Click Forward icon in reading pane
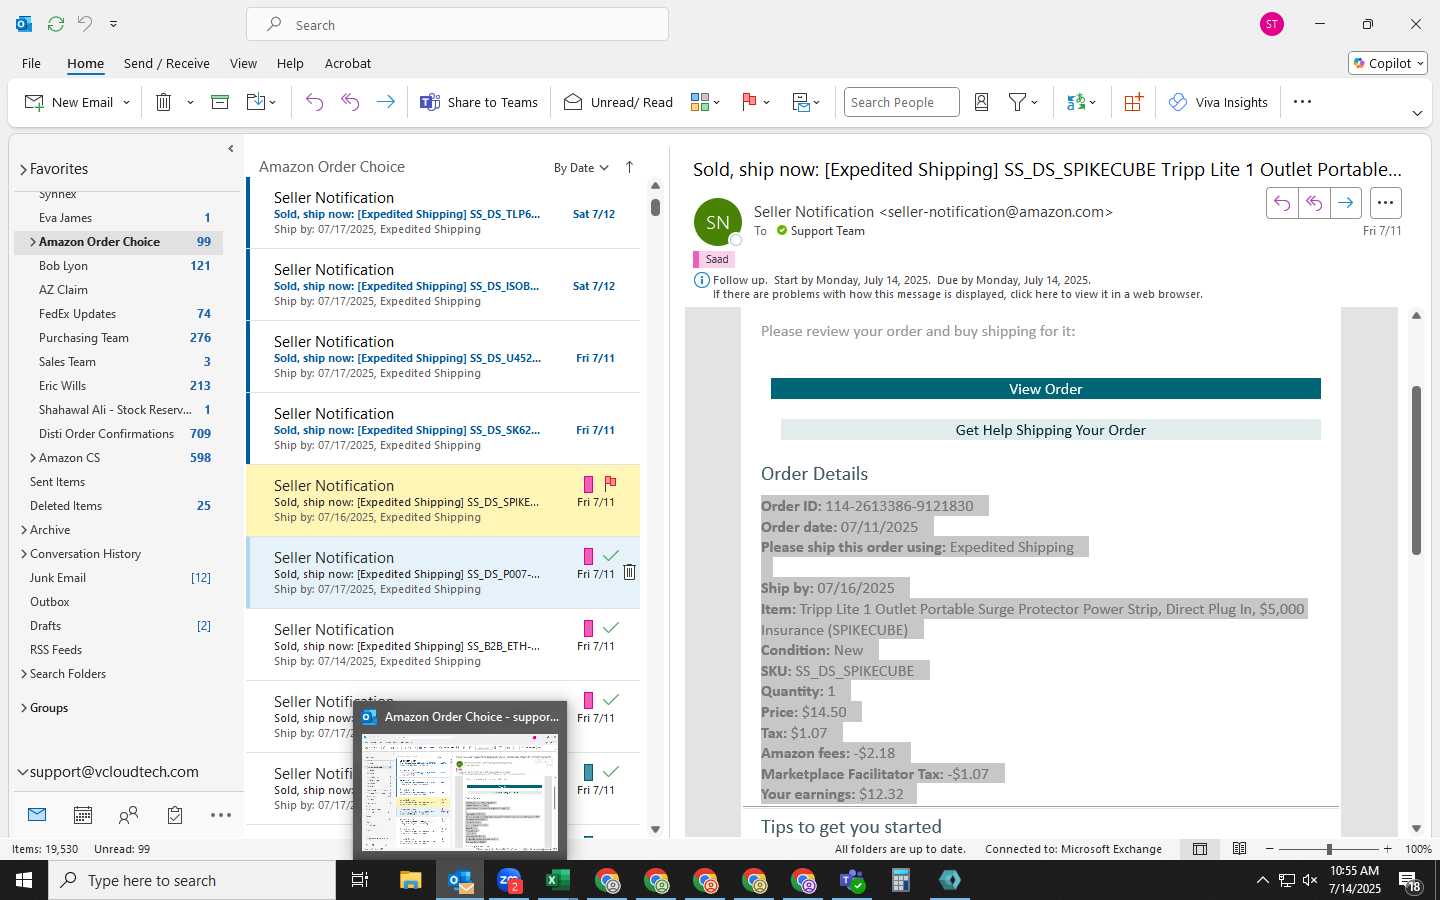 [x=1346, y=203]
